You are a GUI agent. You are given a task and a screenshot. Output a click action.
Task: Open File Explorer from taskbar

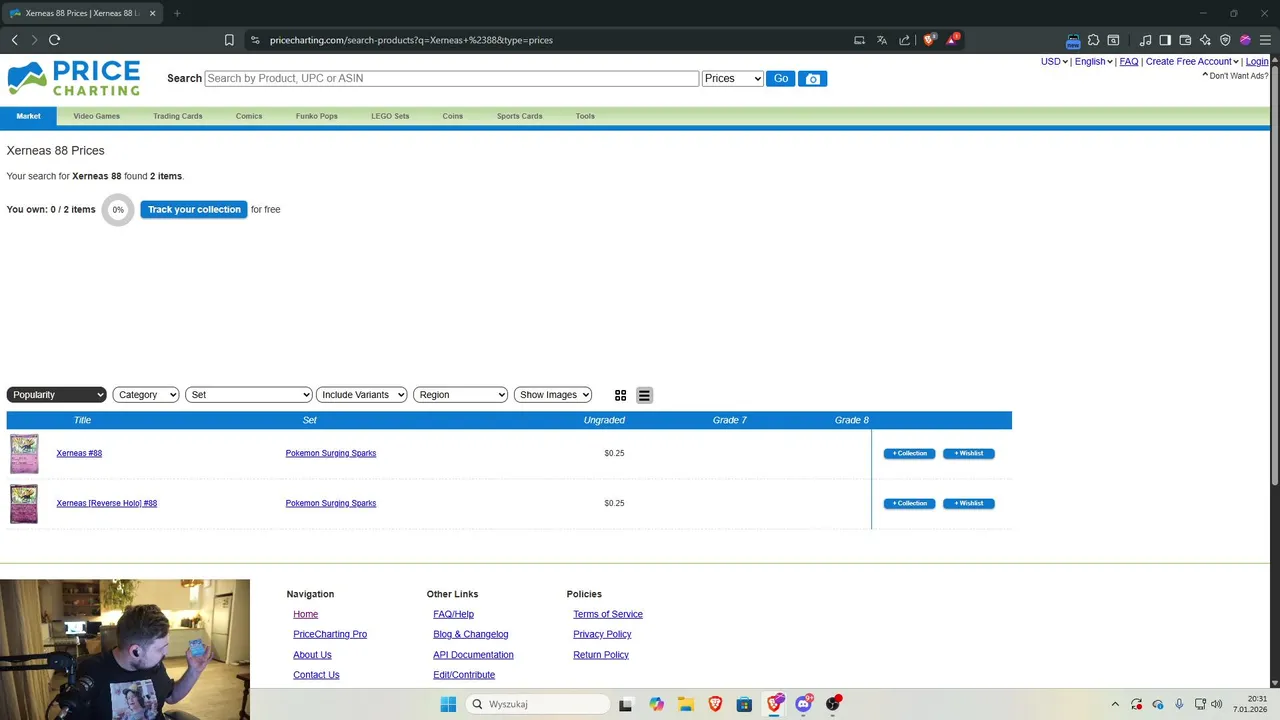click(685, 704)
